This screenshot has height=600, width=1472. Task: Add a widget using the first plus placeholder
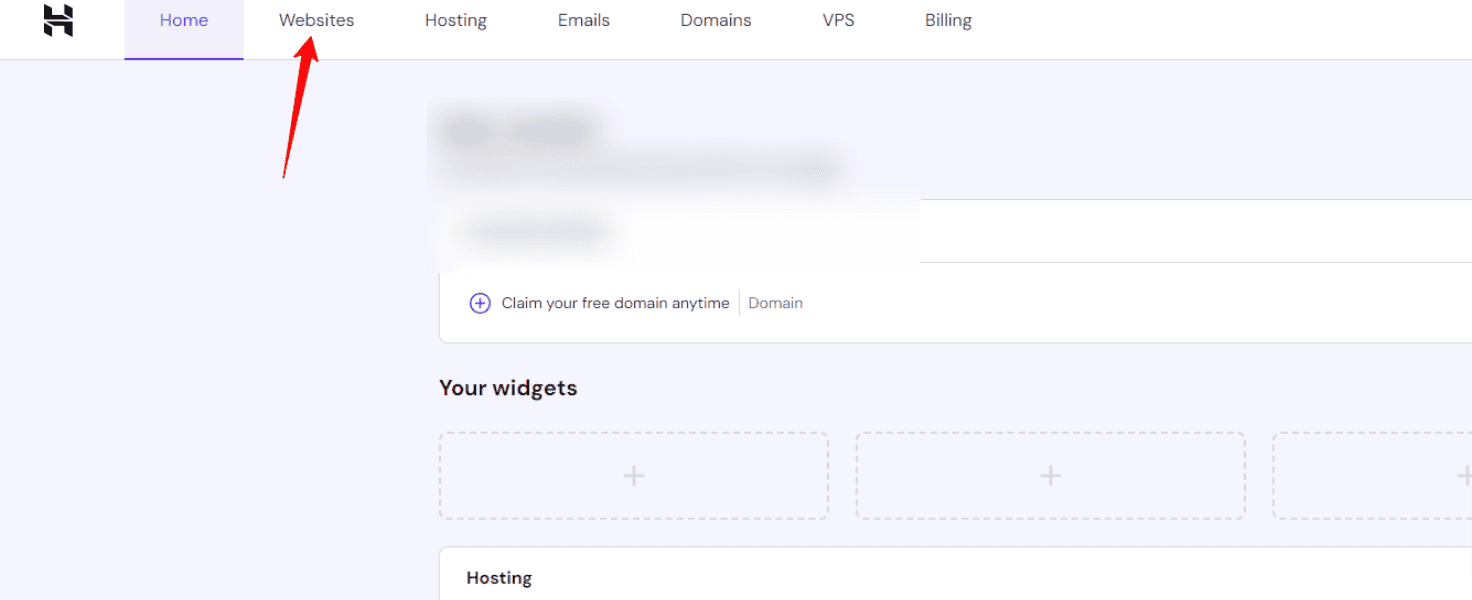click(633, 476)
